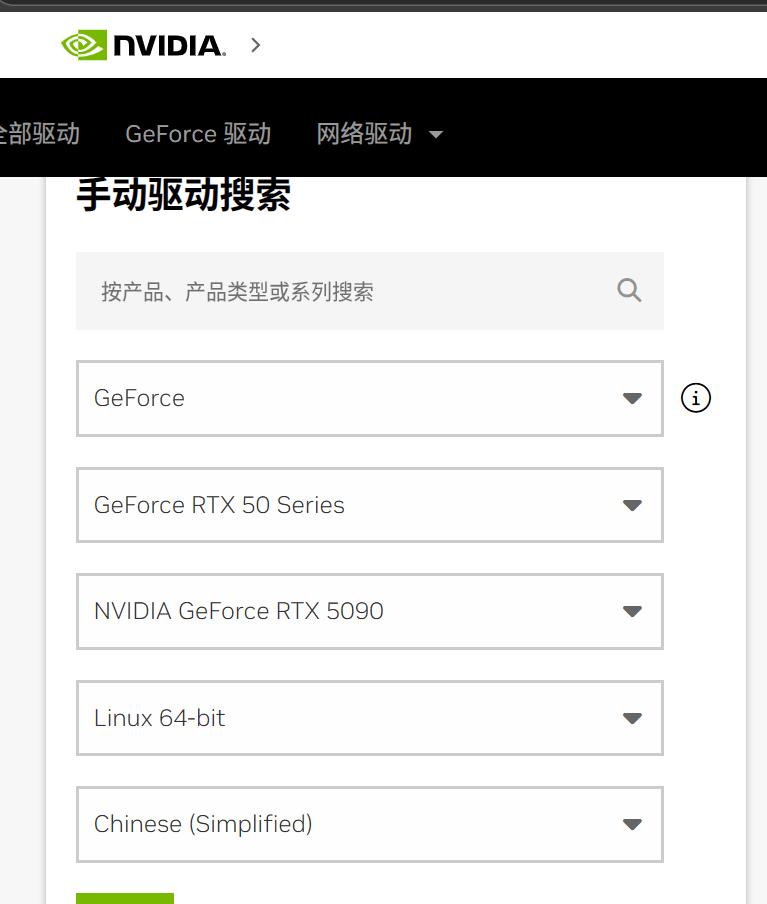The width and height of the screenshot is (767, 904).
Task: Click the magnifier search icon
Action: point(629,290)
